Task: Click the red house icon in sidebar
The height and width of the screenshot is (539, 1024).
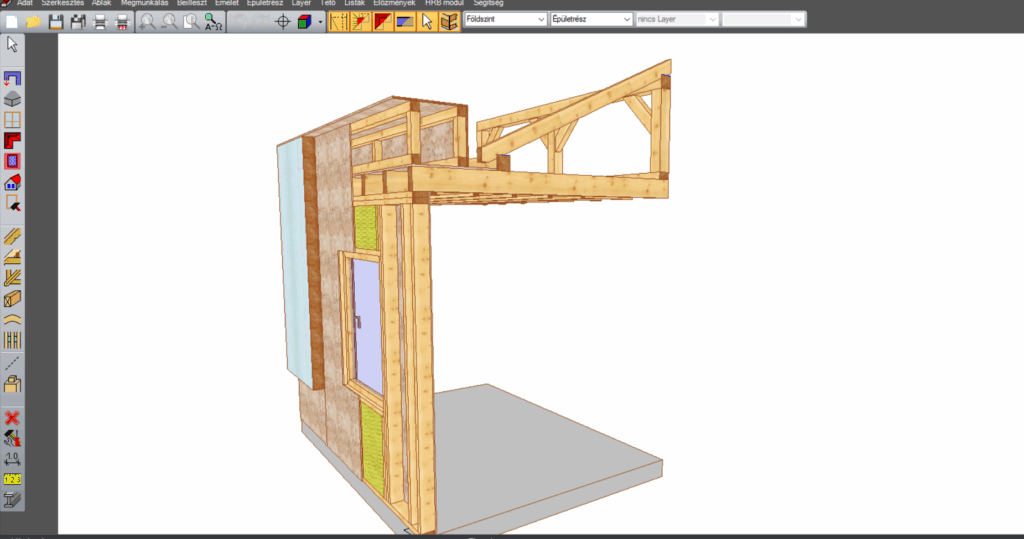Action: 13,182
